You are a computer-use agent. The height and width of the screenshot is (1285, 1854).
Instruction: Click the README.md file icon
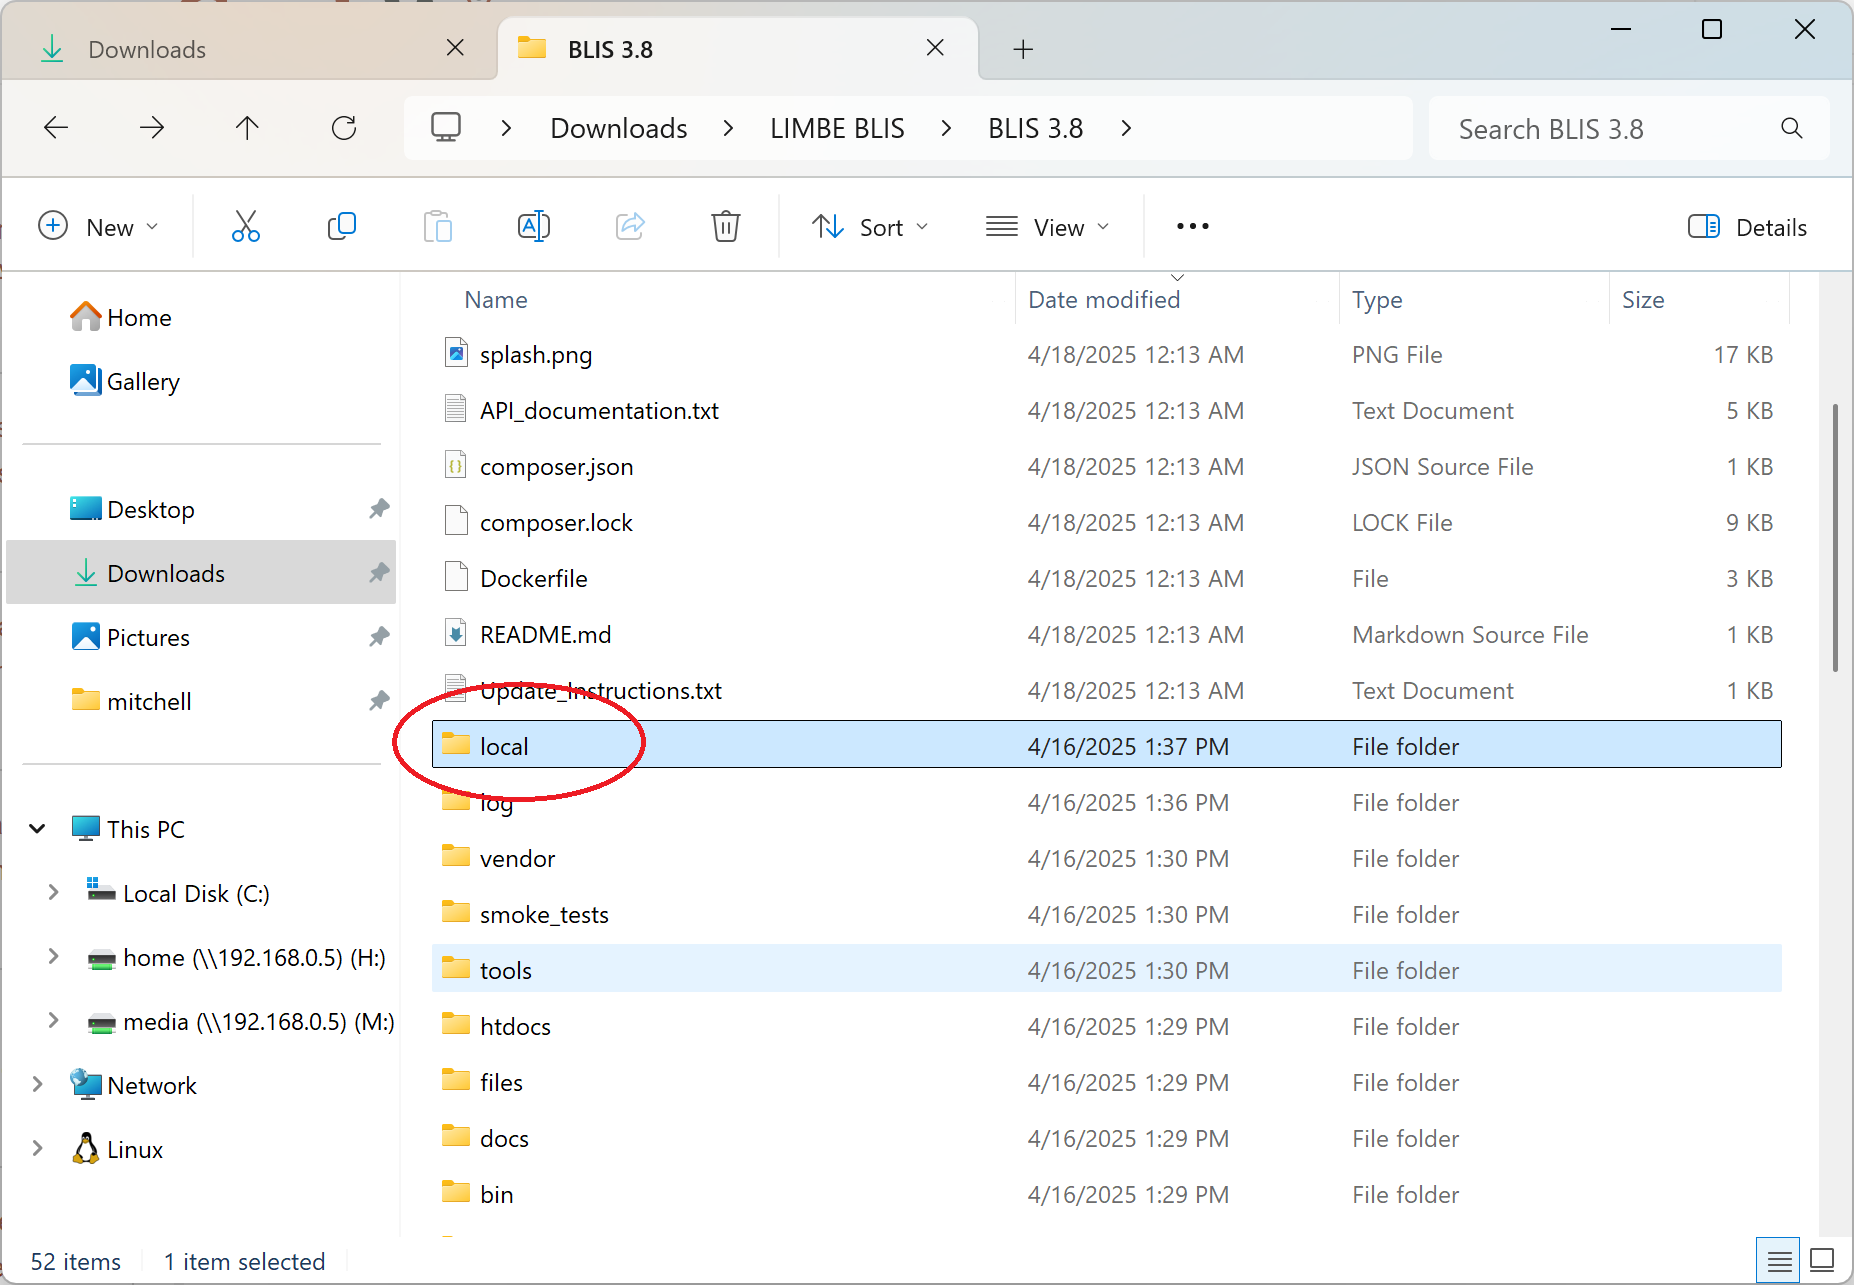tap(456, 633)
